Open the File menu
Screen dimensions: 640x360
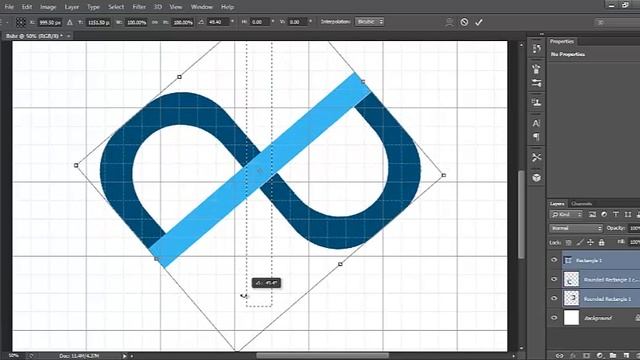point(9,7)
